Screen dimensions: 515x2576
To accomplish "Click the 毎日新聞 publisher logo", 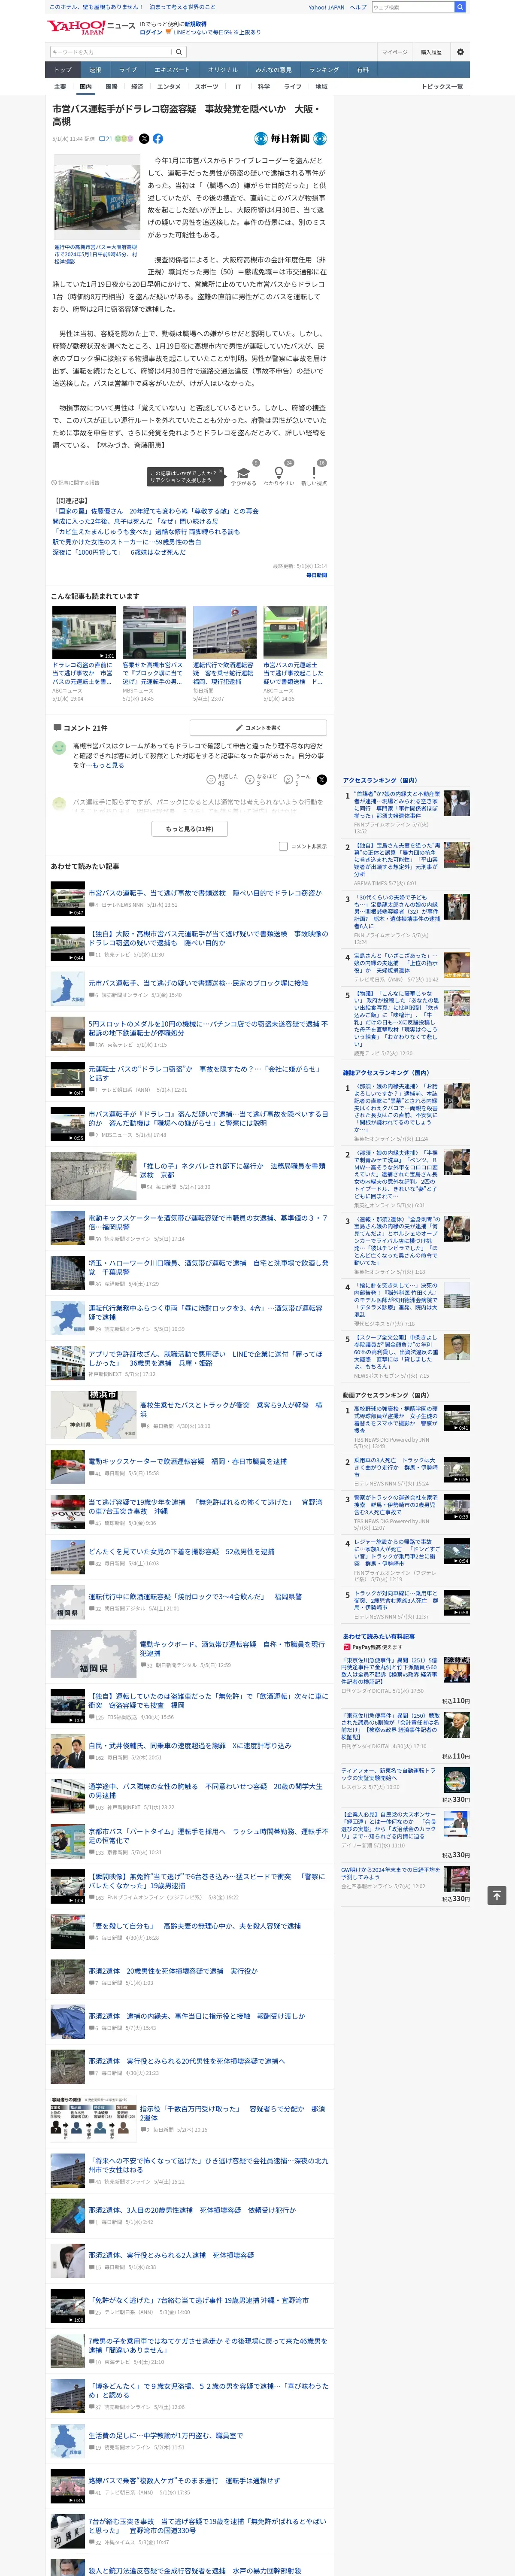I will (x=290, y=139).
